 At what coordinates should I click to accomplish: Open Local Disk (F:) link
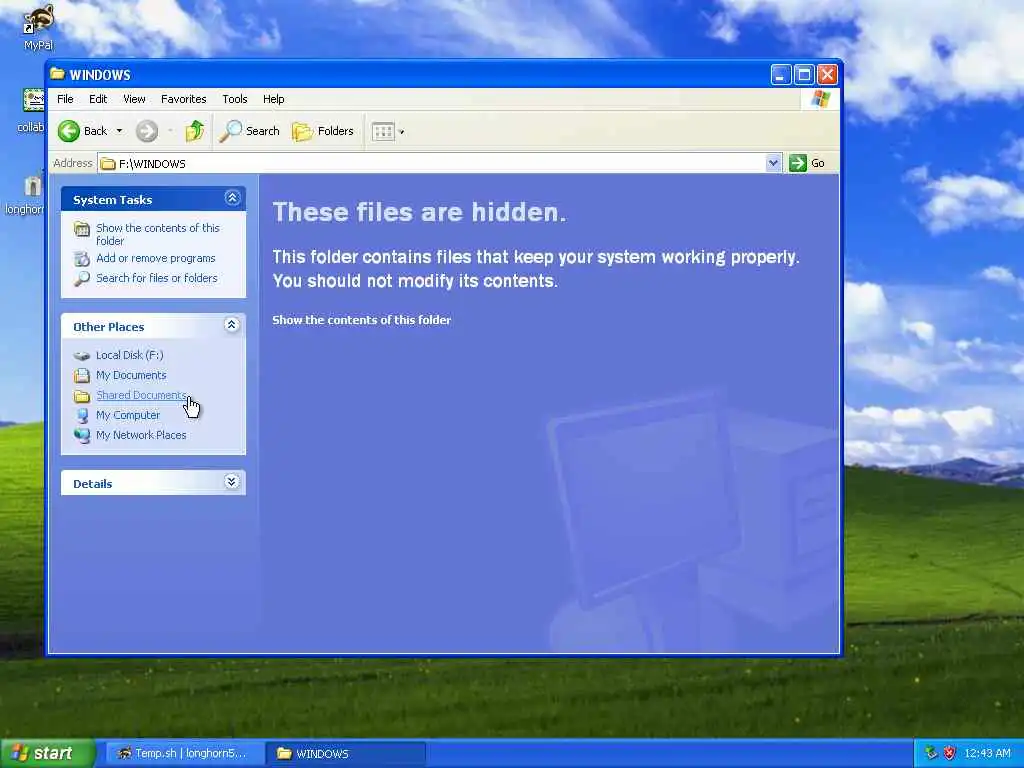[x=129, y=355]
